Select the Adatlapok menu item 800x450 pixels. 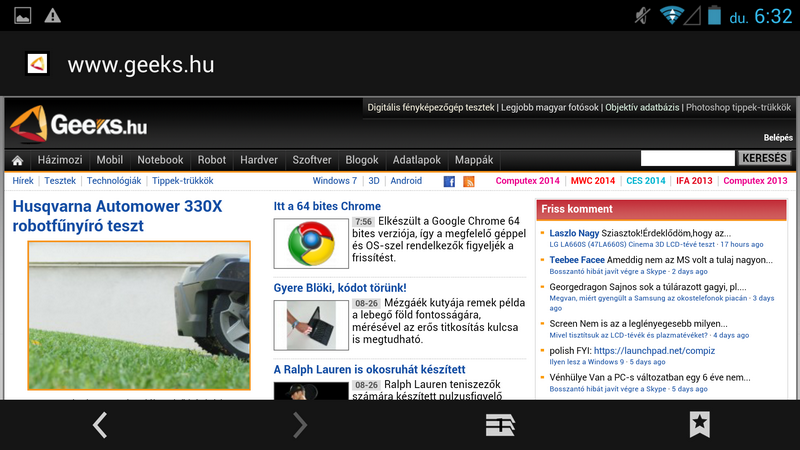click(x=417, y=160)
